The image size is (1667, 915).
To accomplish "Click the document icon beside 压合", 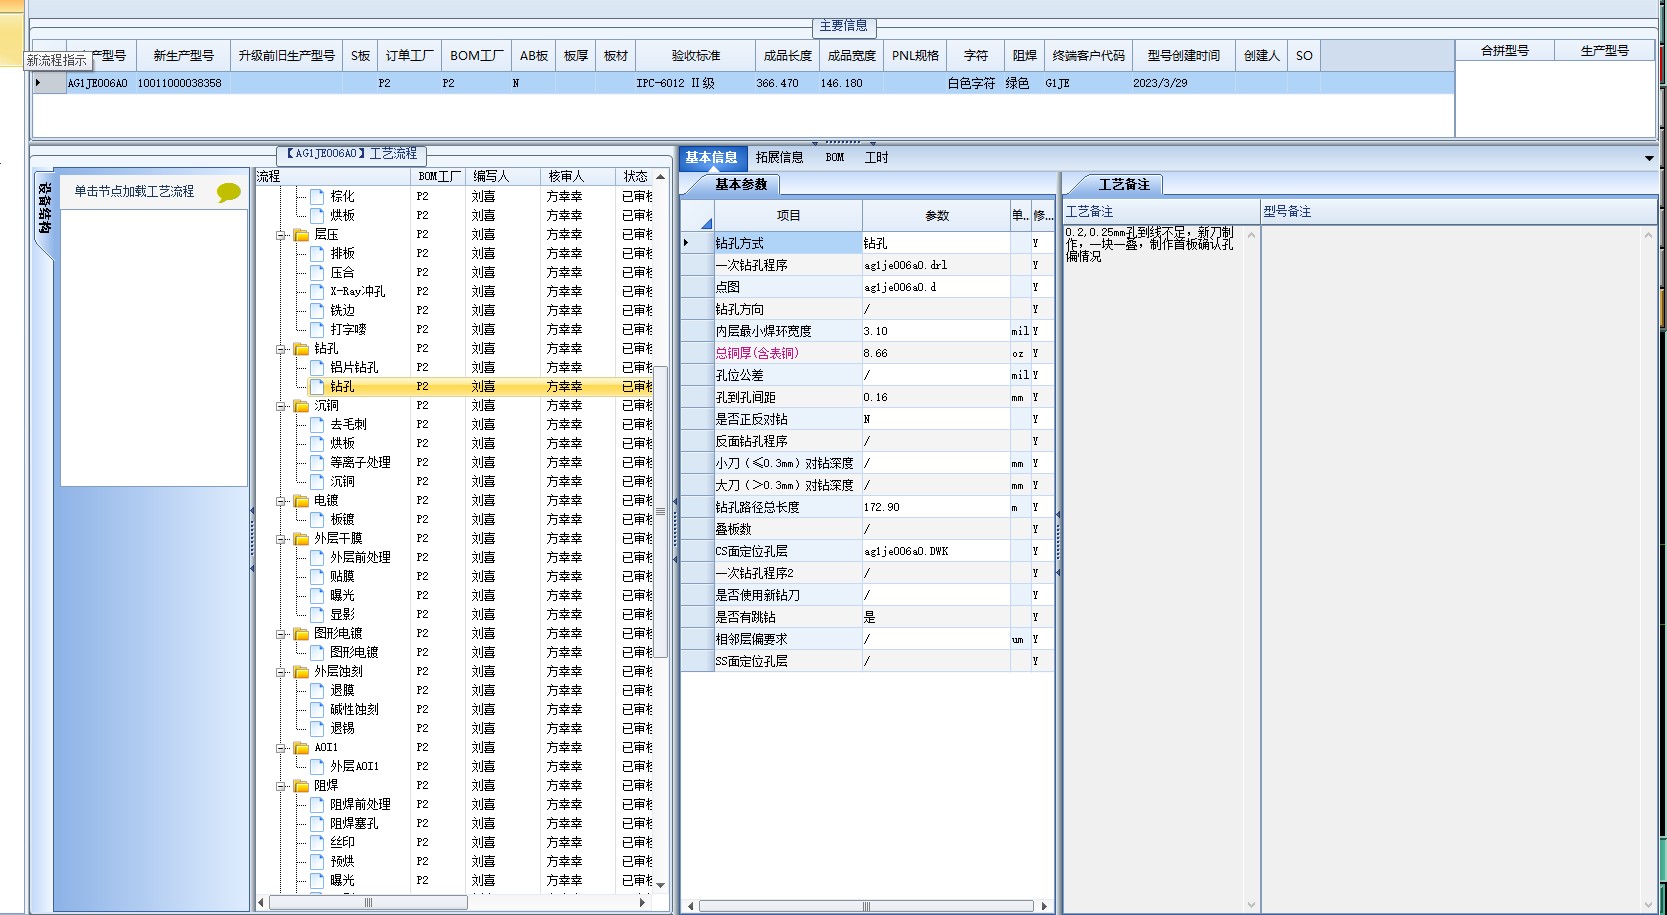I will (x=317, y=273).
